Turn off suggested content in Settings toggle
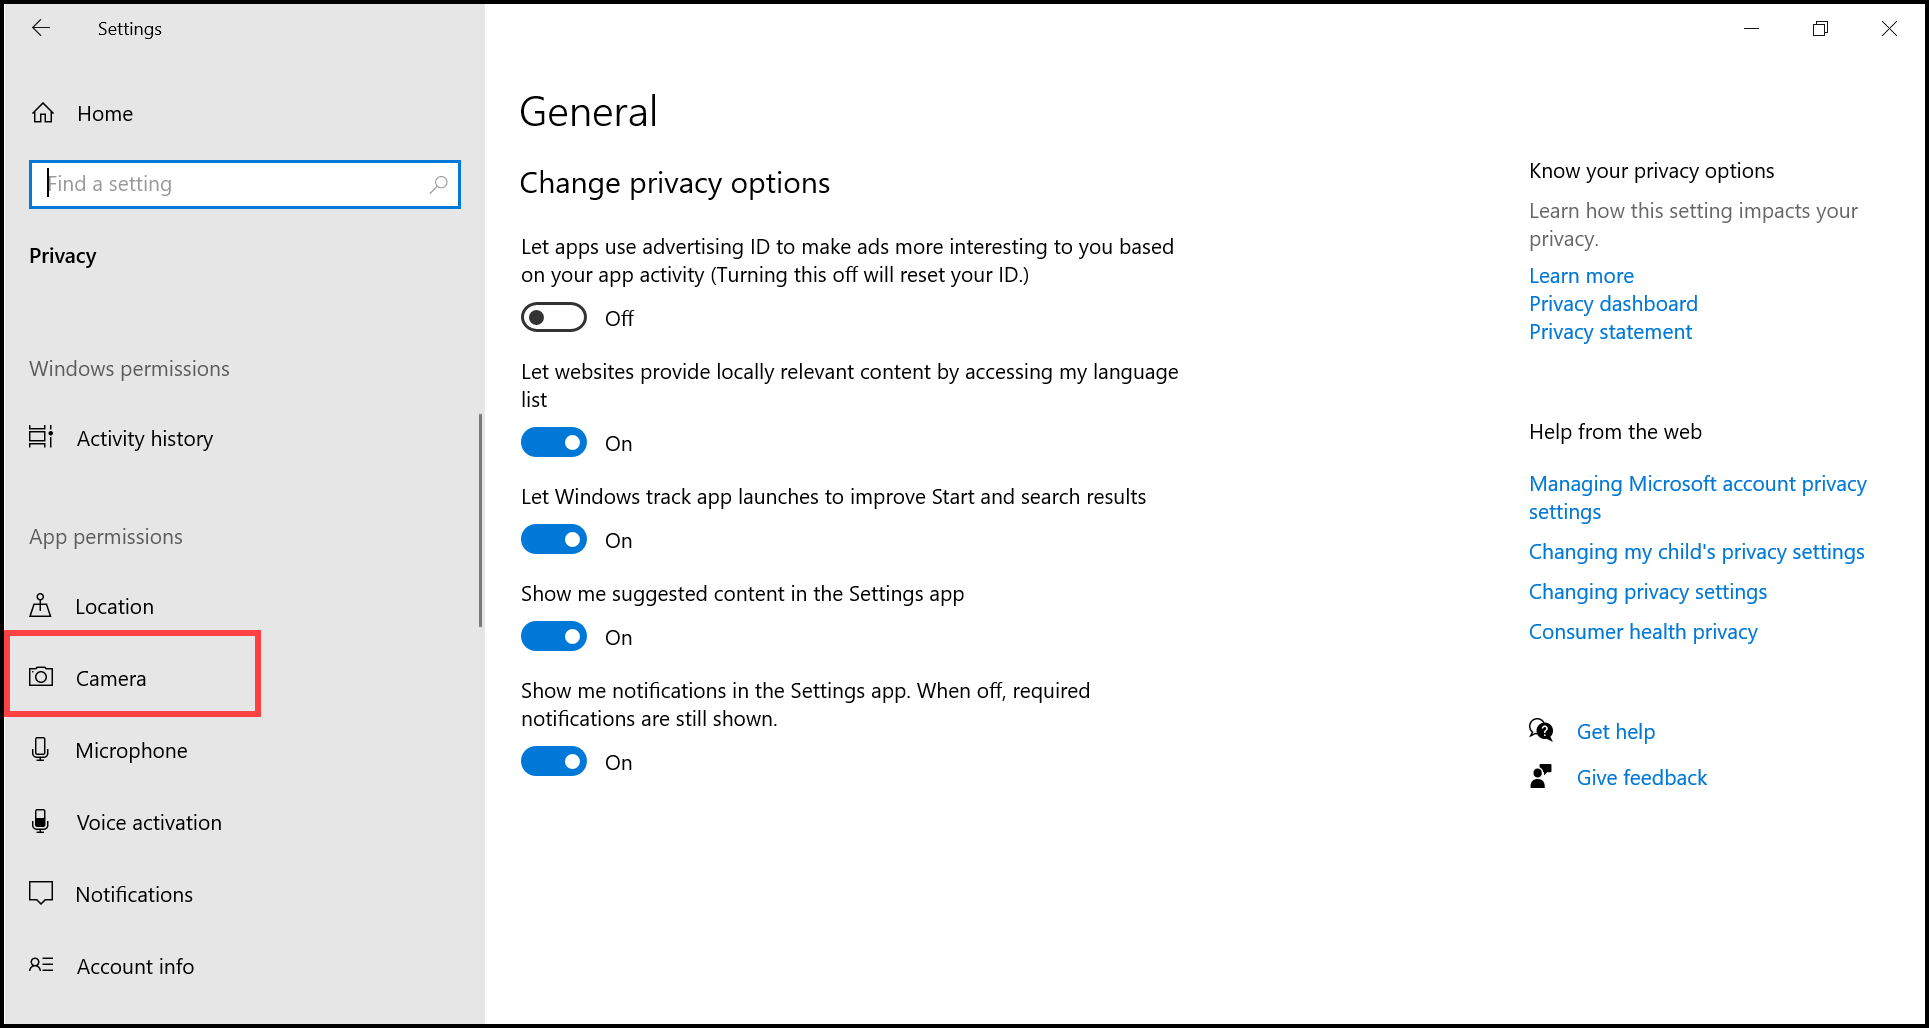The image size is (1929, 1028). [553, 637]
